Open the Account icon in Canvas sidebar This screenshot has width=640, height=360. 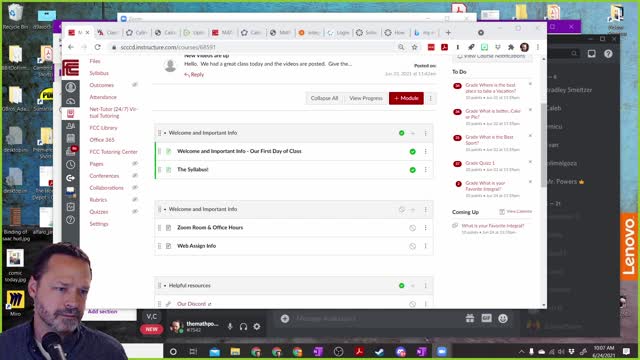(x=71, y=87)
